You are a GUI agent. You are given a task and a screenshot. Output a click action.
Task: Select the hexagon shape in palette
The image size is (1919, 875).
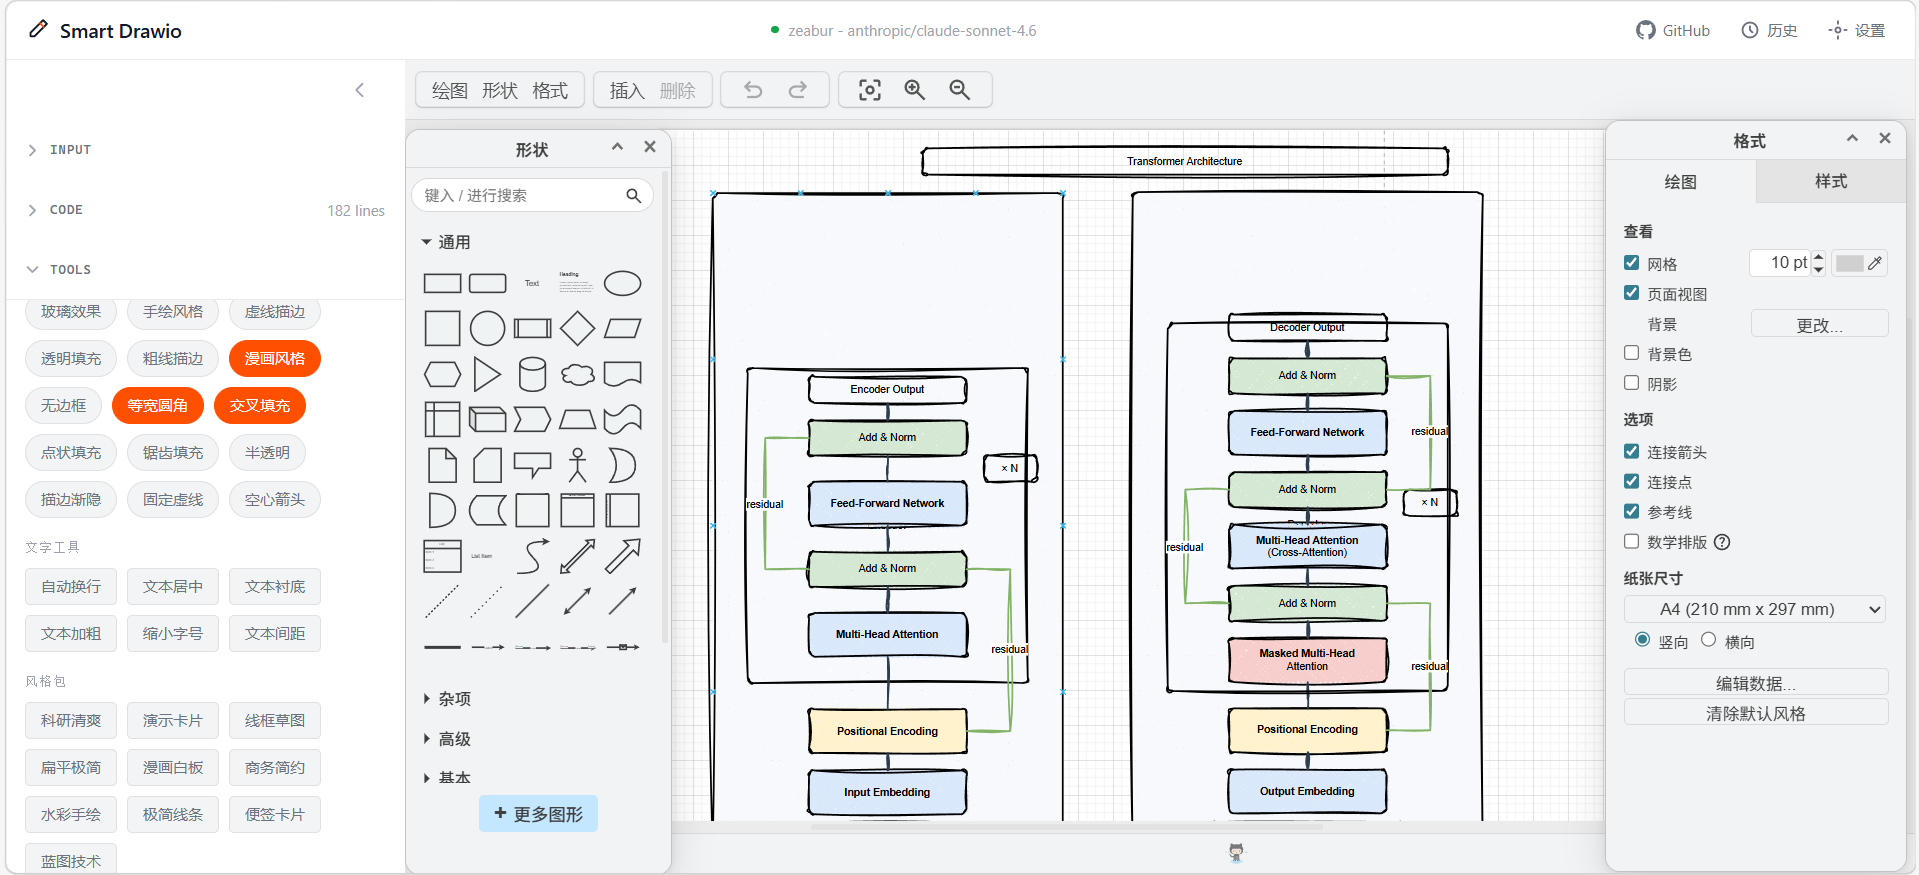pyautogui.click(x=442, y=374)
